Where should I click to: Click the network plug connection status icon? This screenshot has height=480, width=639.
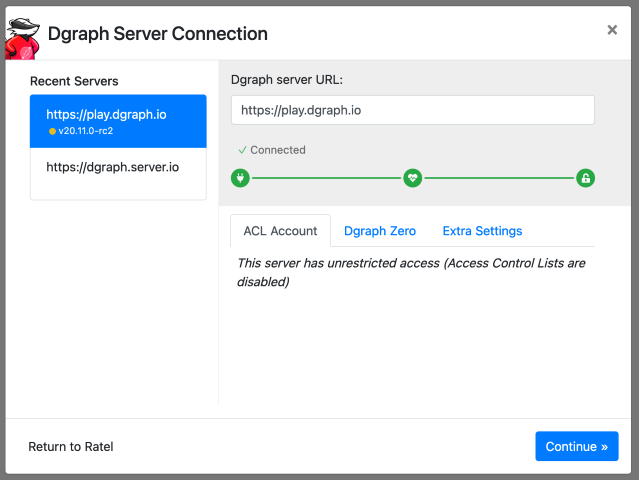click(x=240, y=178)
